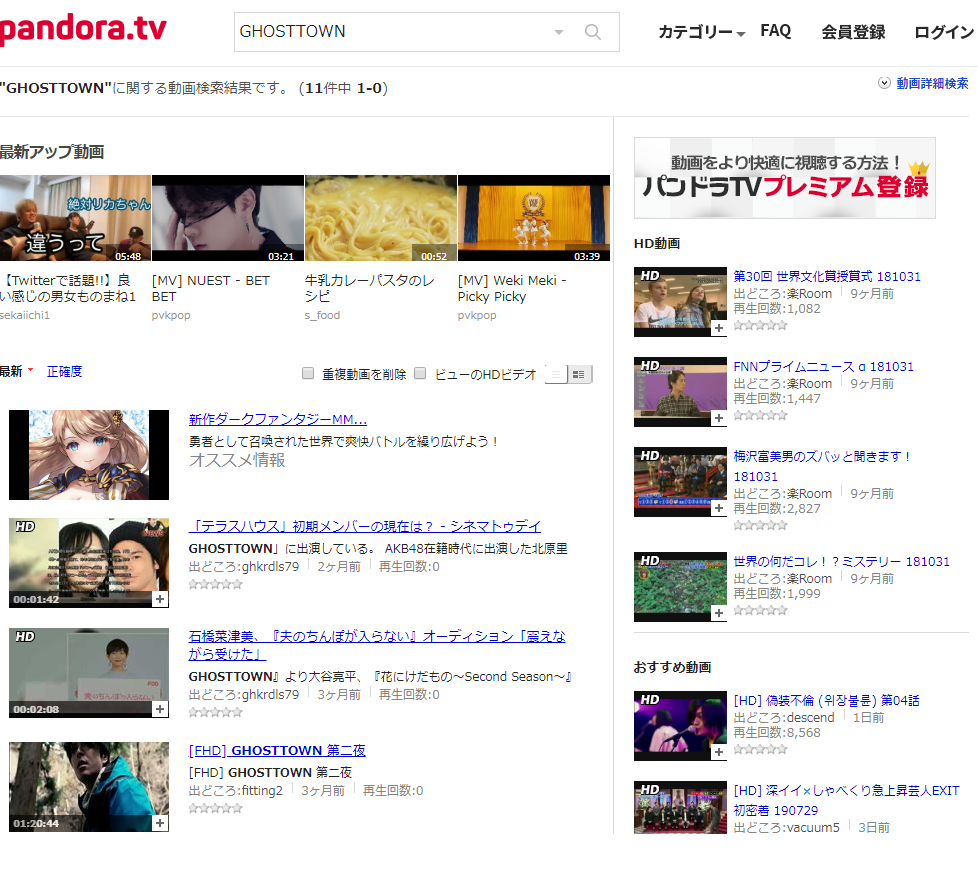Open the 牛乳カレーパスタ video thumbnail

point(380,218)
